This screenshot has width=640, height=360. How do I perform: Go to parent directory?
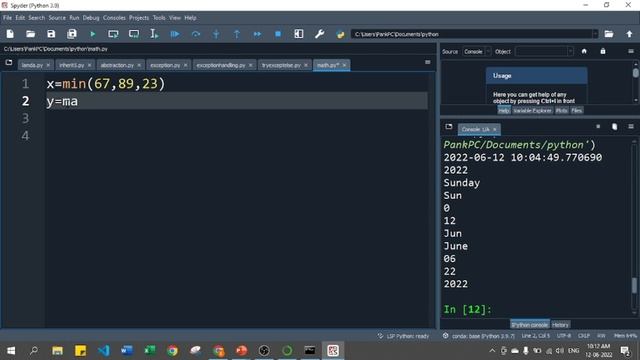[x=629, y=34]
